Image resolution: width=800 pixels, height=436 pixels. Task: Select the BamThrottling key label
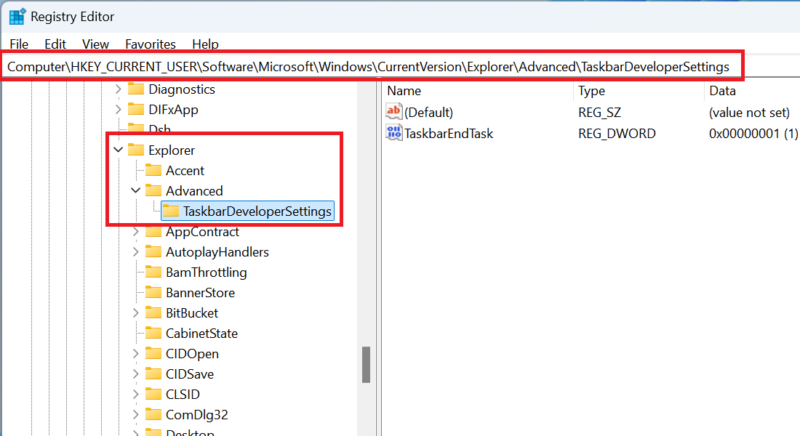206,272
